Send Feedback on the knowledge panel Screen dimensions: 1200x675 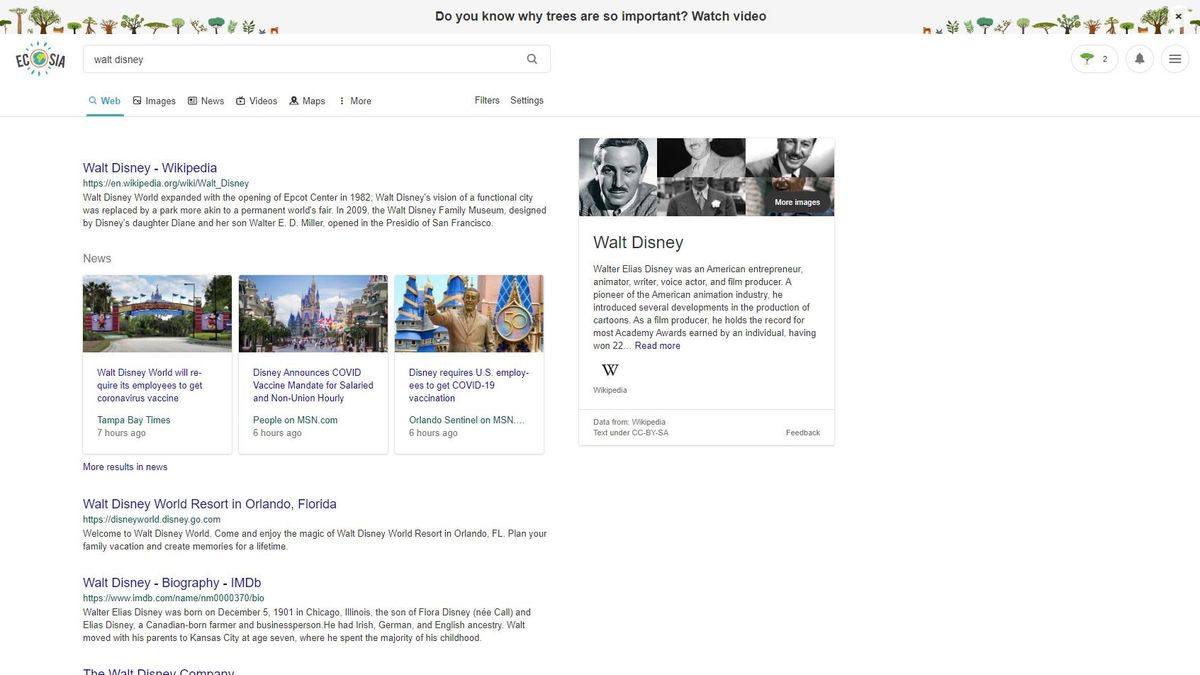(x=802, y=432)
